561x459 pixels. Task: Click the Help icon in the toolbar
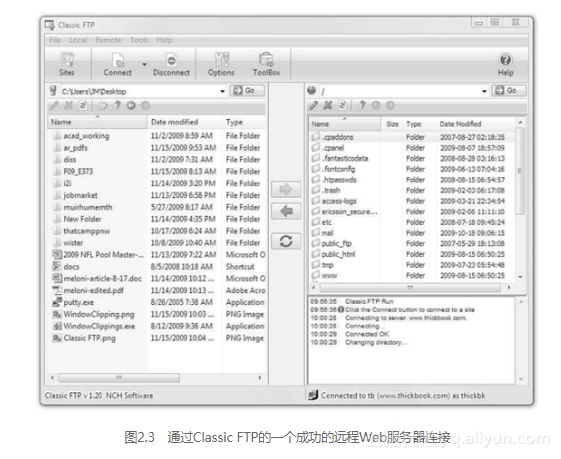(506, 64)
